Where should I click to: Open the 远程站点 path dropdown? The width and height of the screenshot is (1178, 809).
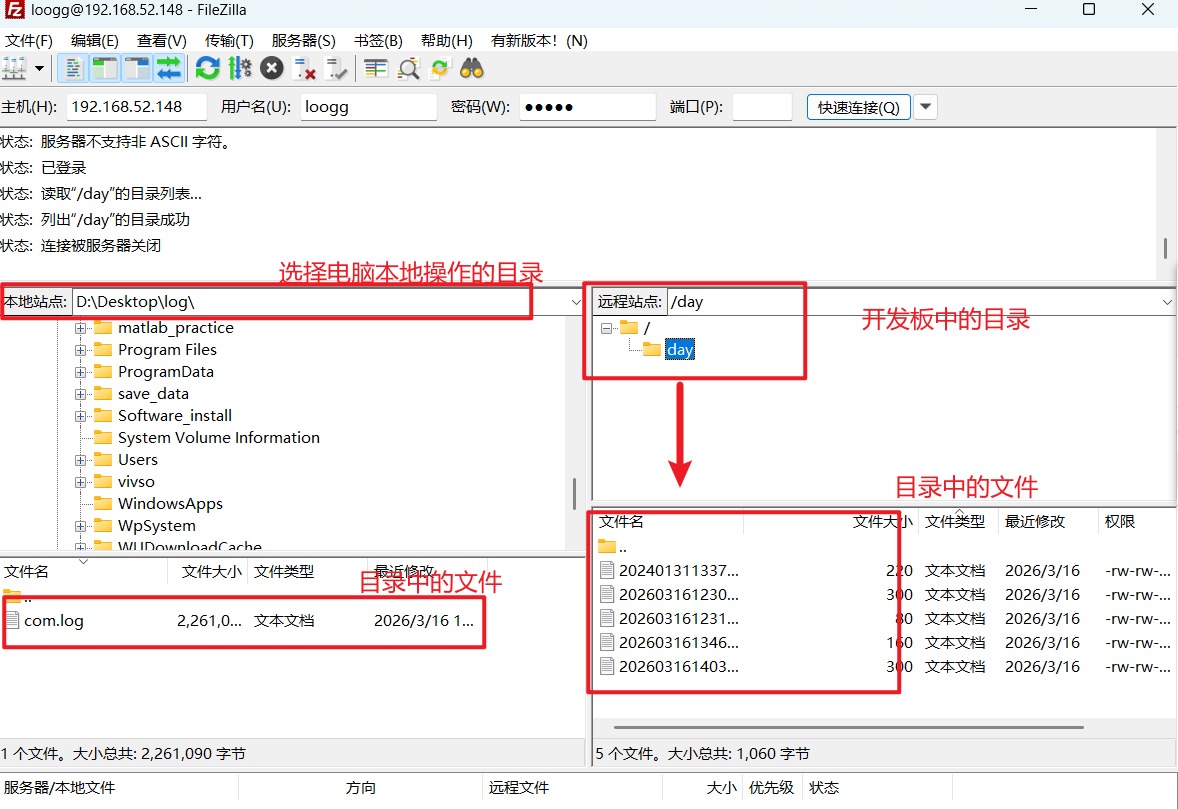pos(1167,302)
